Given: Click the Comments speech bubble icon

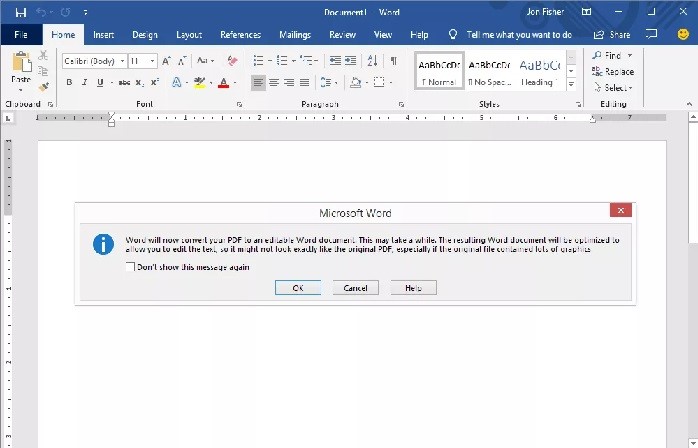Looking at the screenshot, I should tap(652, 34).
